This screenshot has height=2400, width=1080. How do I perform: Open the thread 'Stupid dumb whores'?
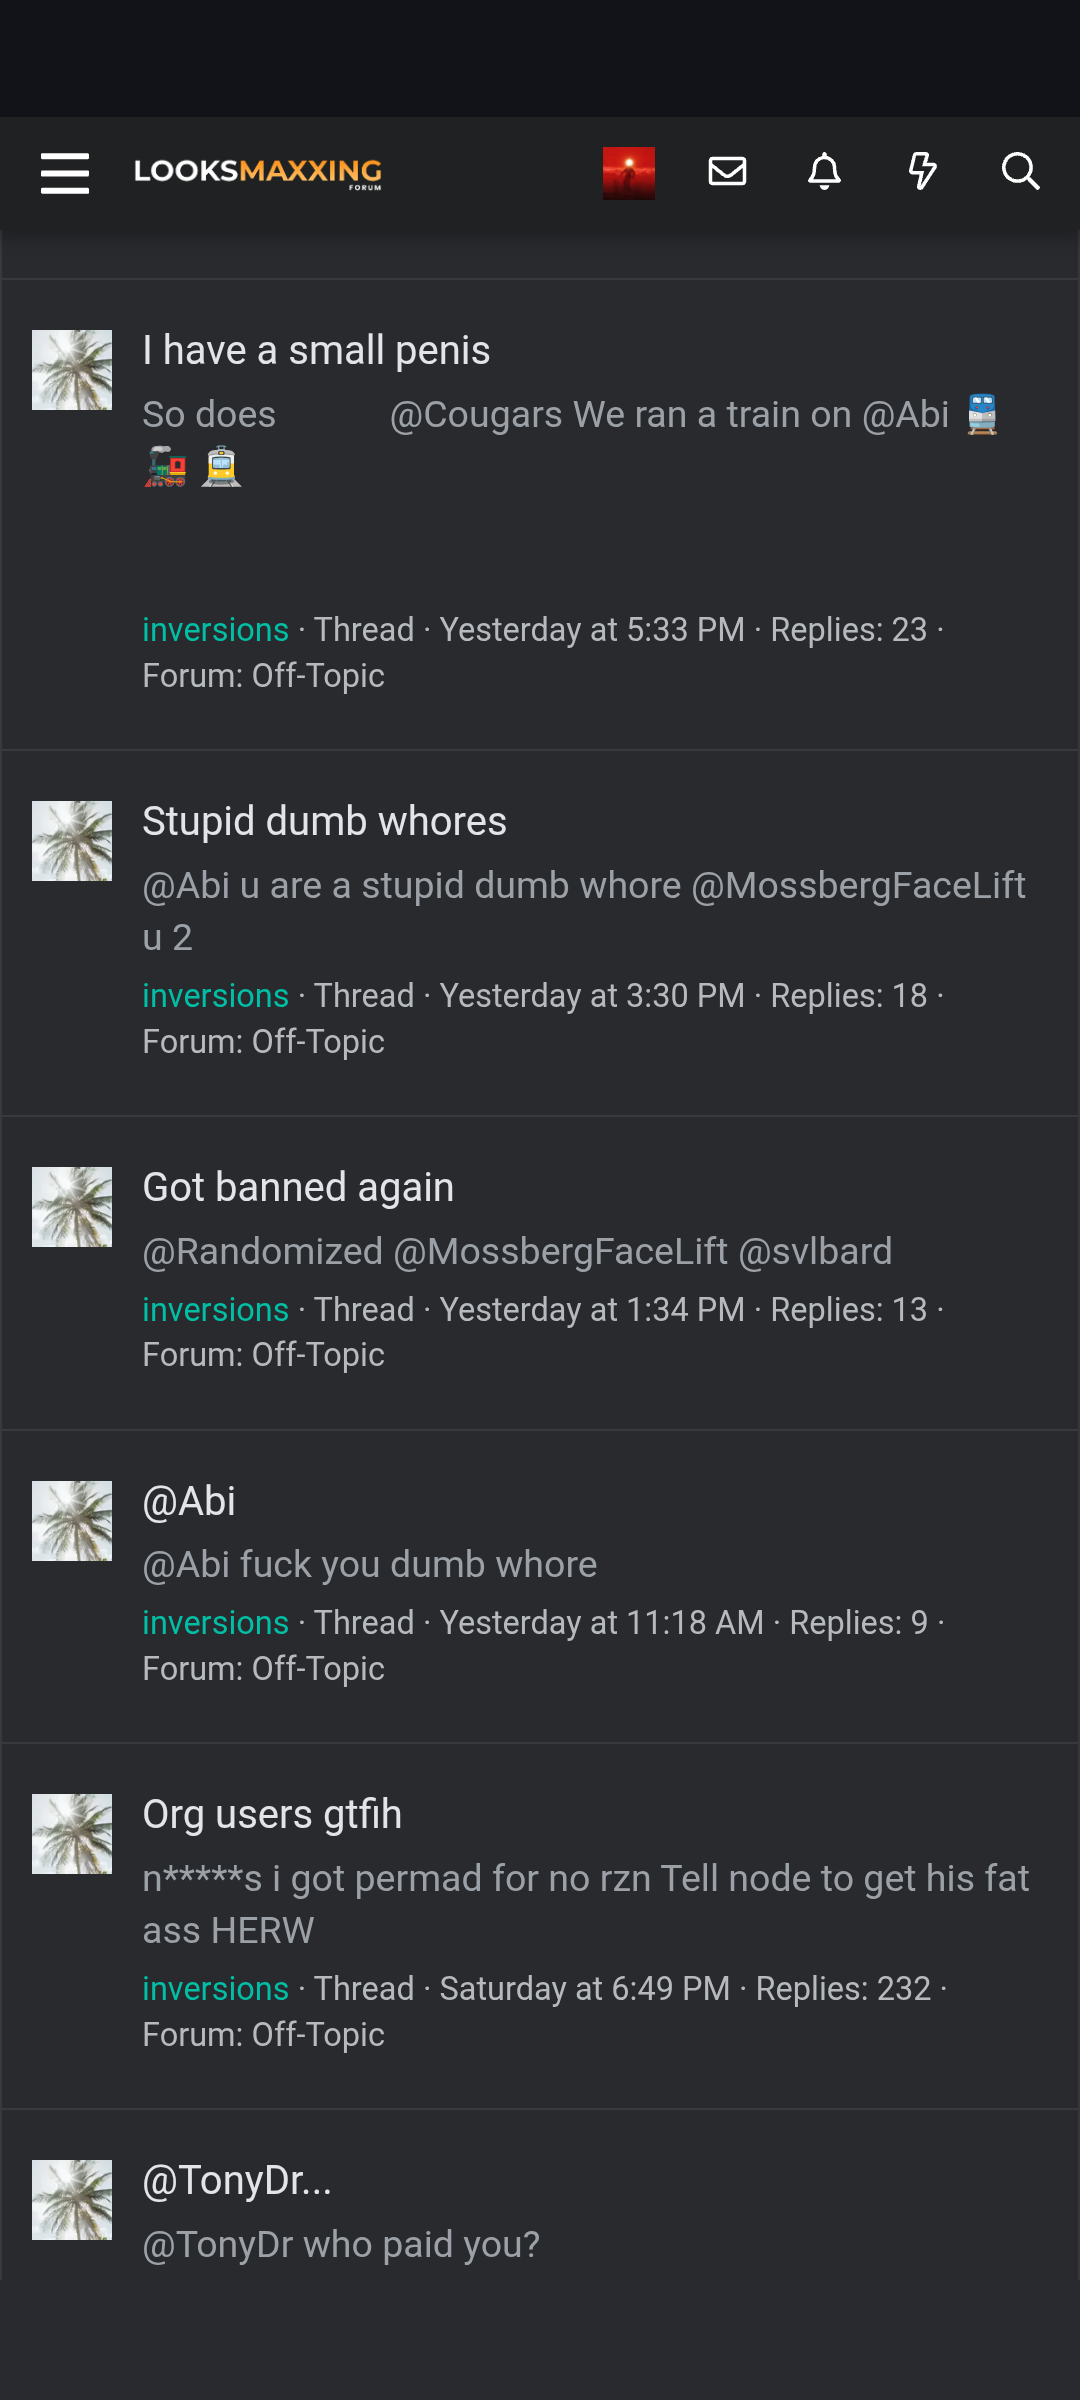point(325,820)
